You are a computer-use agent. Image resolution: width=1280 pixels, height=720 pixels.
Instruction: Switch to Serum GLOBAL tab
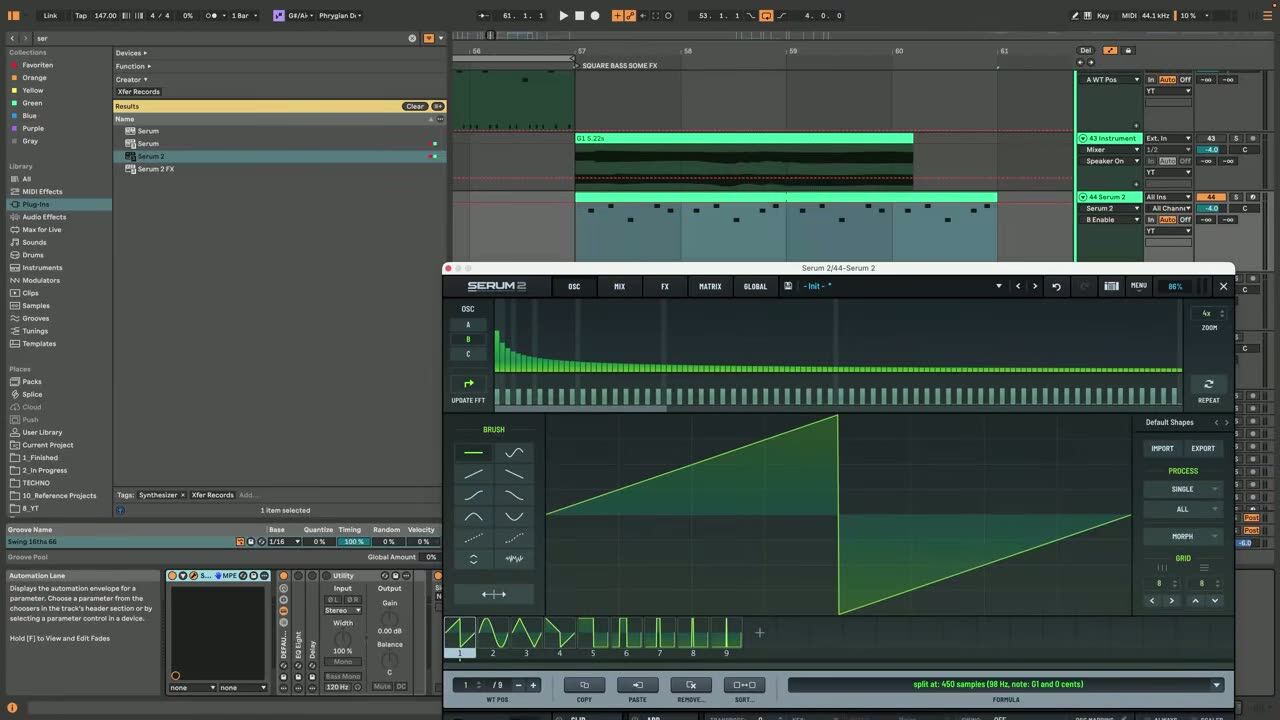click(755, 286)
